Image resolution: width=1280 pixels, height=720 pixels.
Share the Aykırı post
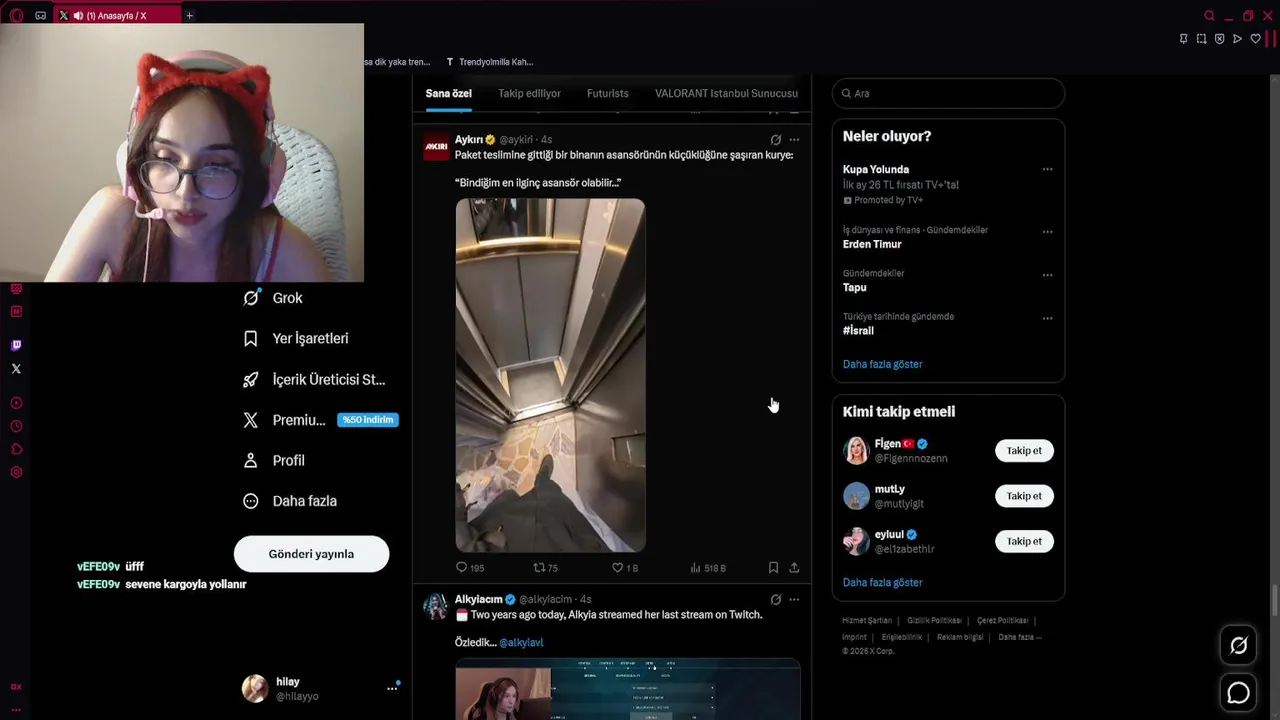794,568
